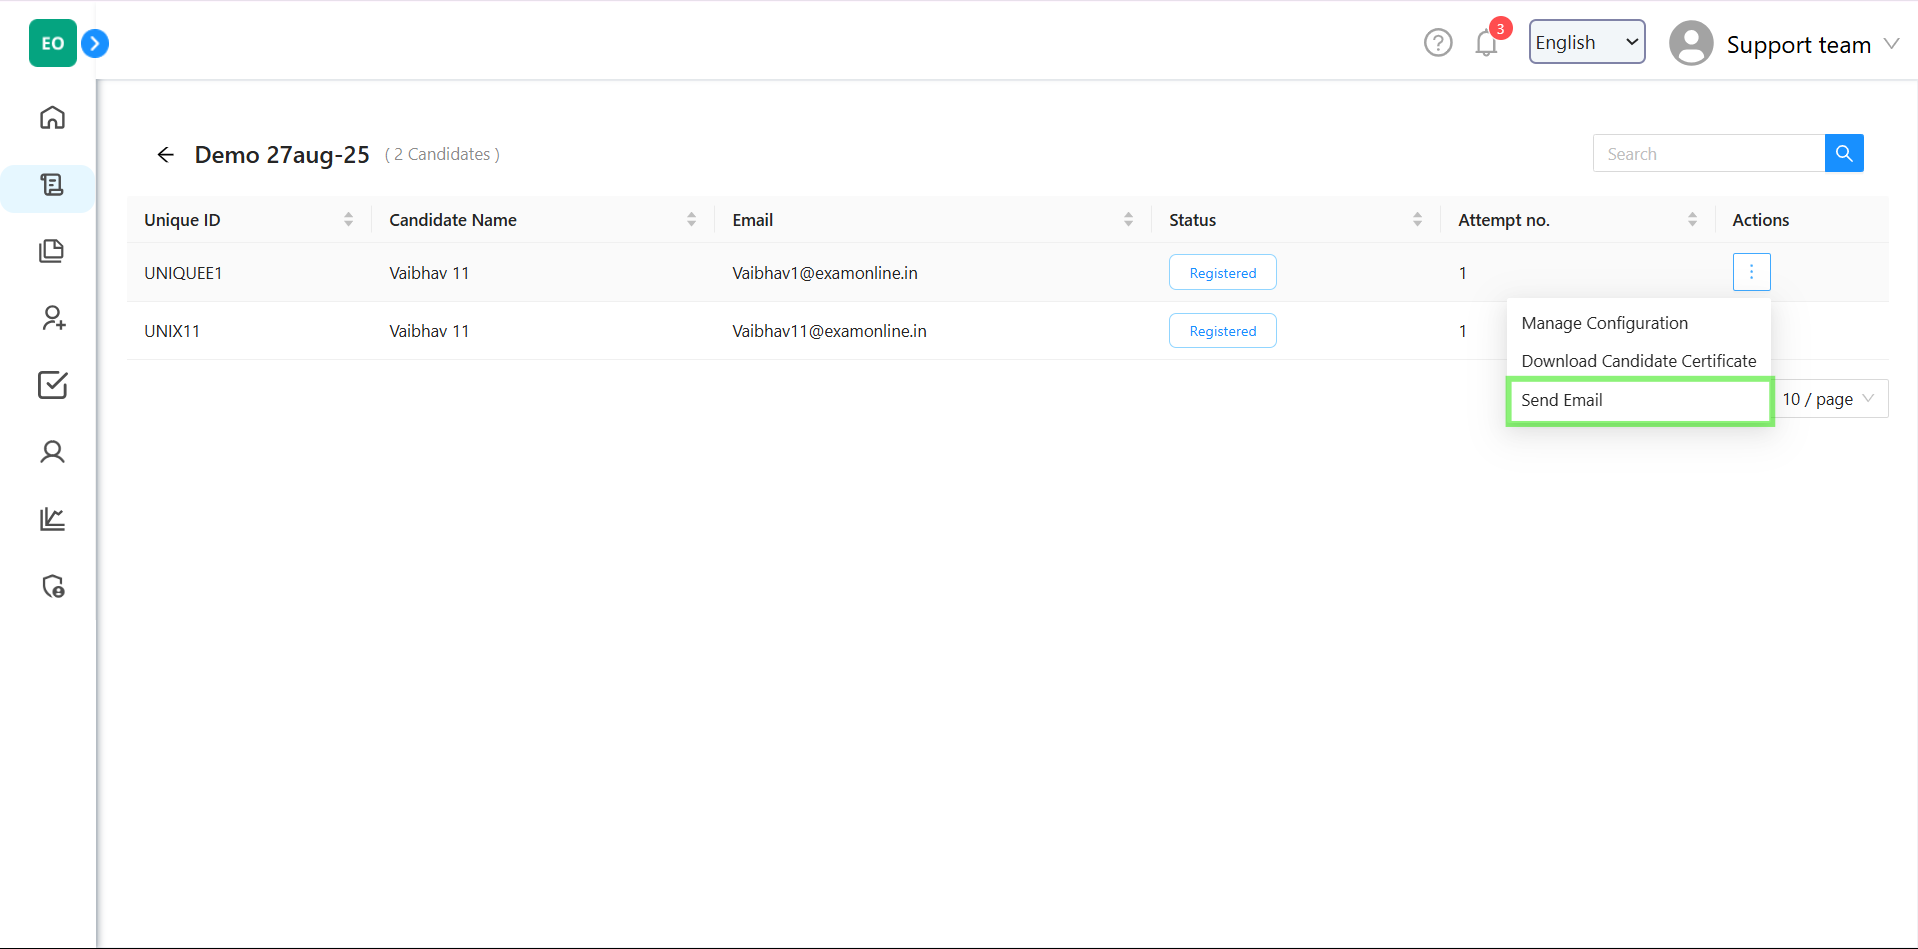Open the notifications bell
Viewport: 1918px width, 949px height.
click(1486, 44)
